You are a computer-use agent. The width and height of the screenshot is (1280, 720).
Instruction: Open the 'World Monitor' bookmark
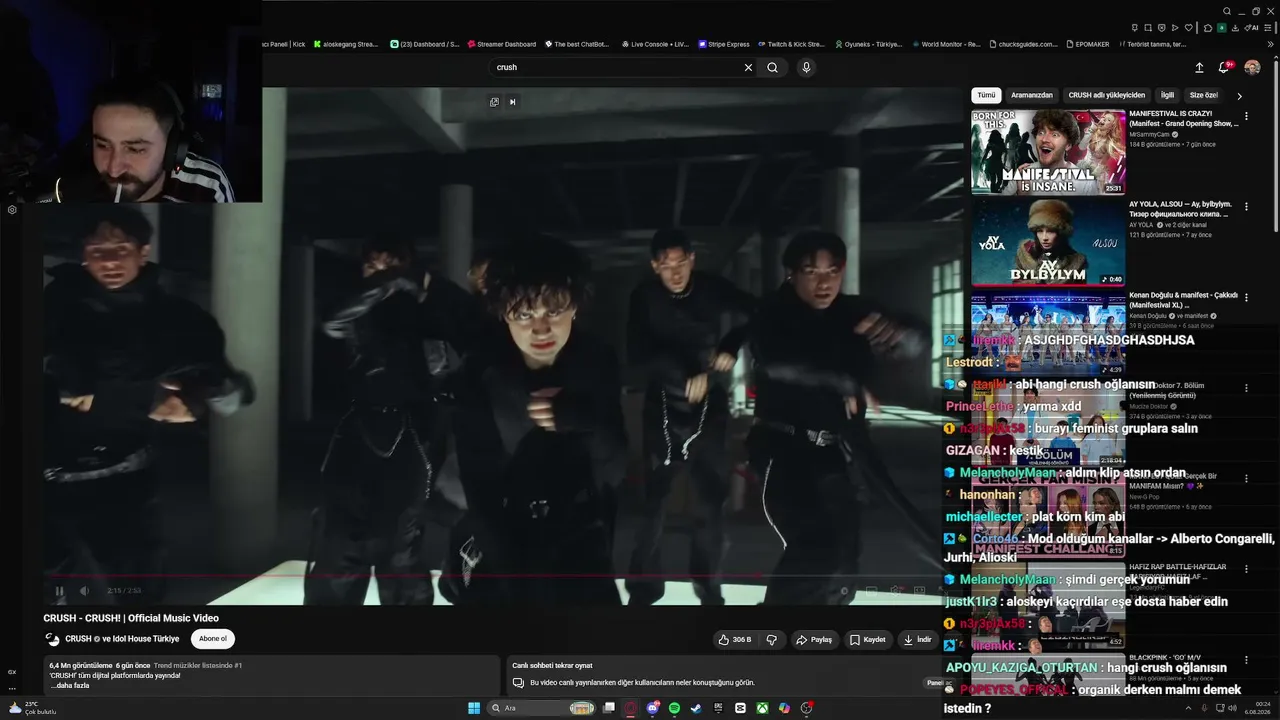click(945, 44)
